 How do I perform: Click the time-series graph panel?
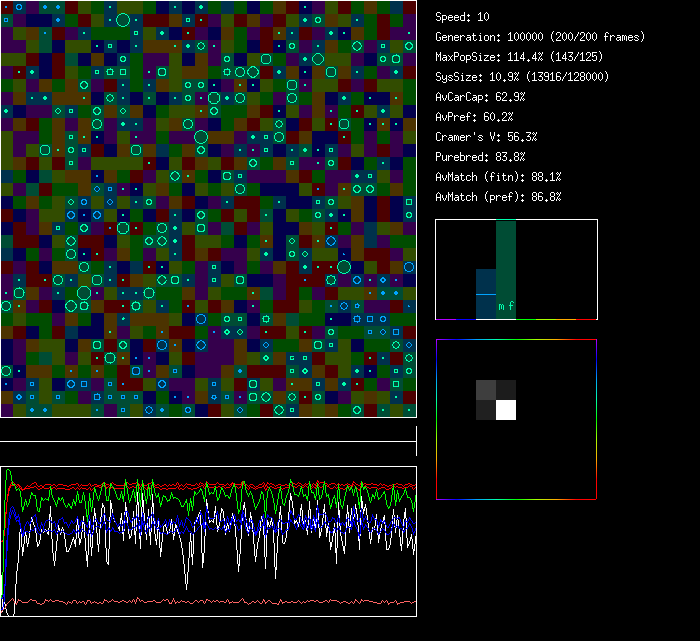(x=208, y=541)
